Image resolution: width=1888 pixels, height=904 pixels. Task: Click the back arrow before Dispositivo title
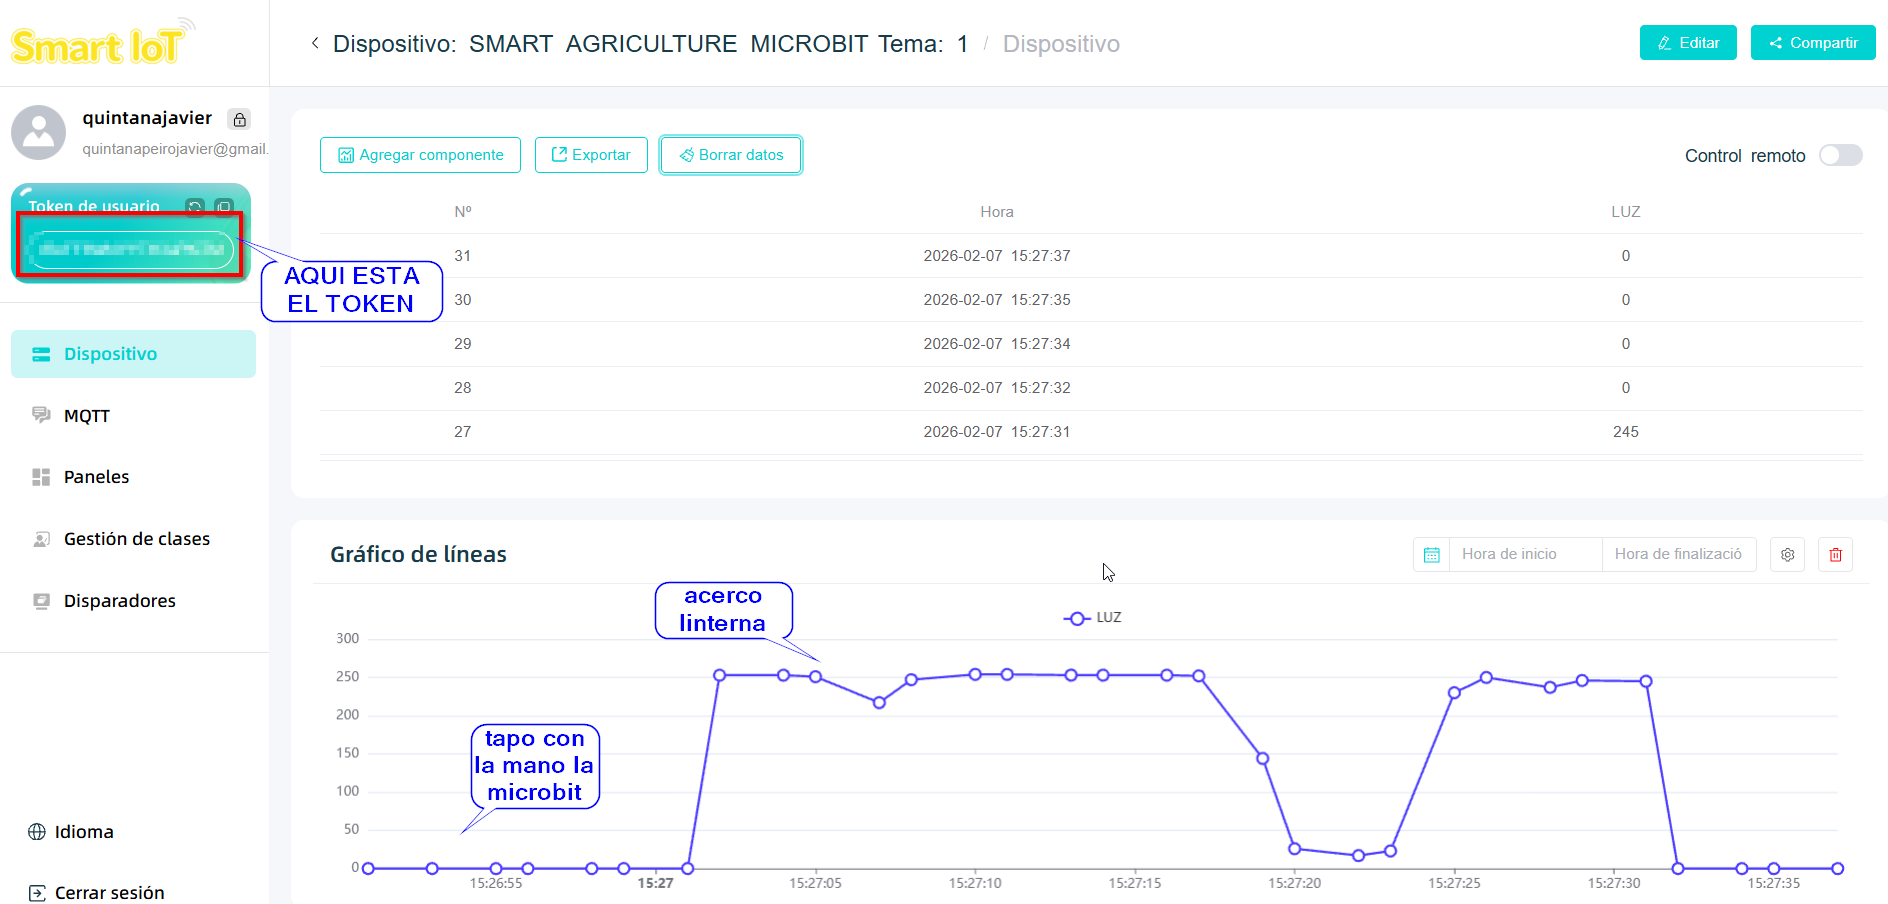[315, 43]
